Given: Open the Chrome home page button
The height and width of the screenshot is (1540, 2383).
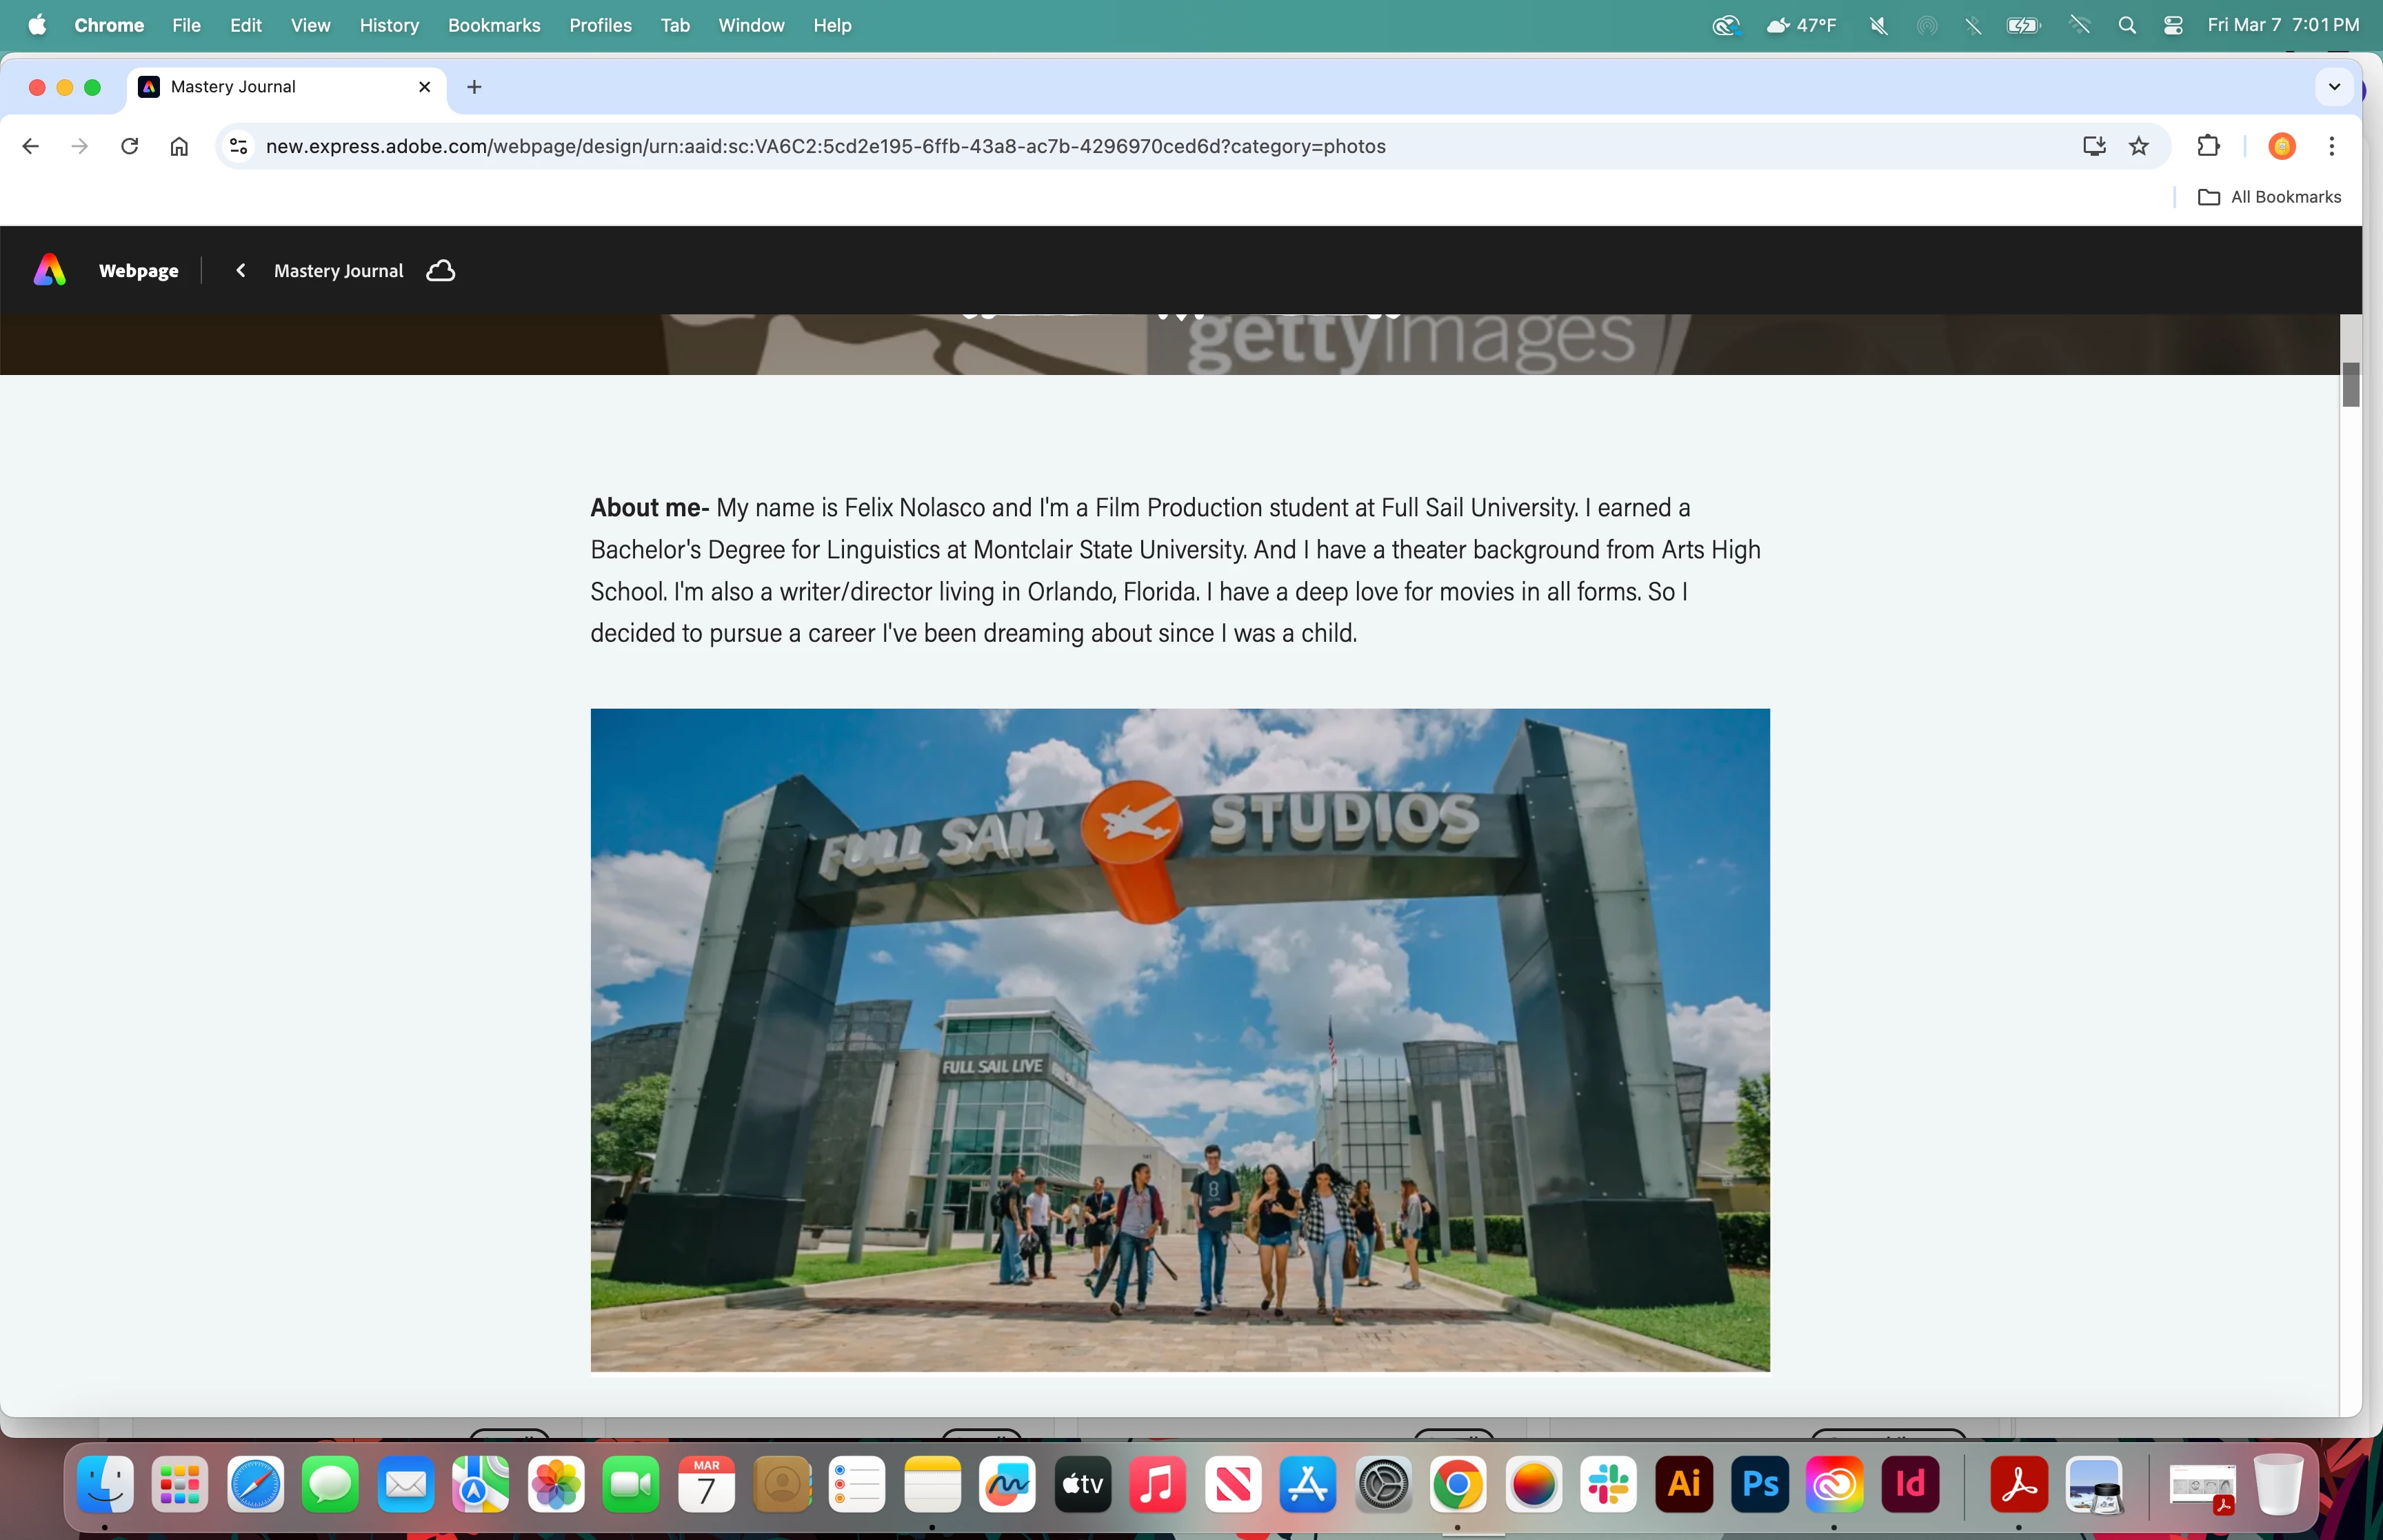Looking at the screenshot, I should pyautogui.click(x=179, y=146).
